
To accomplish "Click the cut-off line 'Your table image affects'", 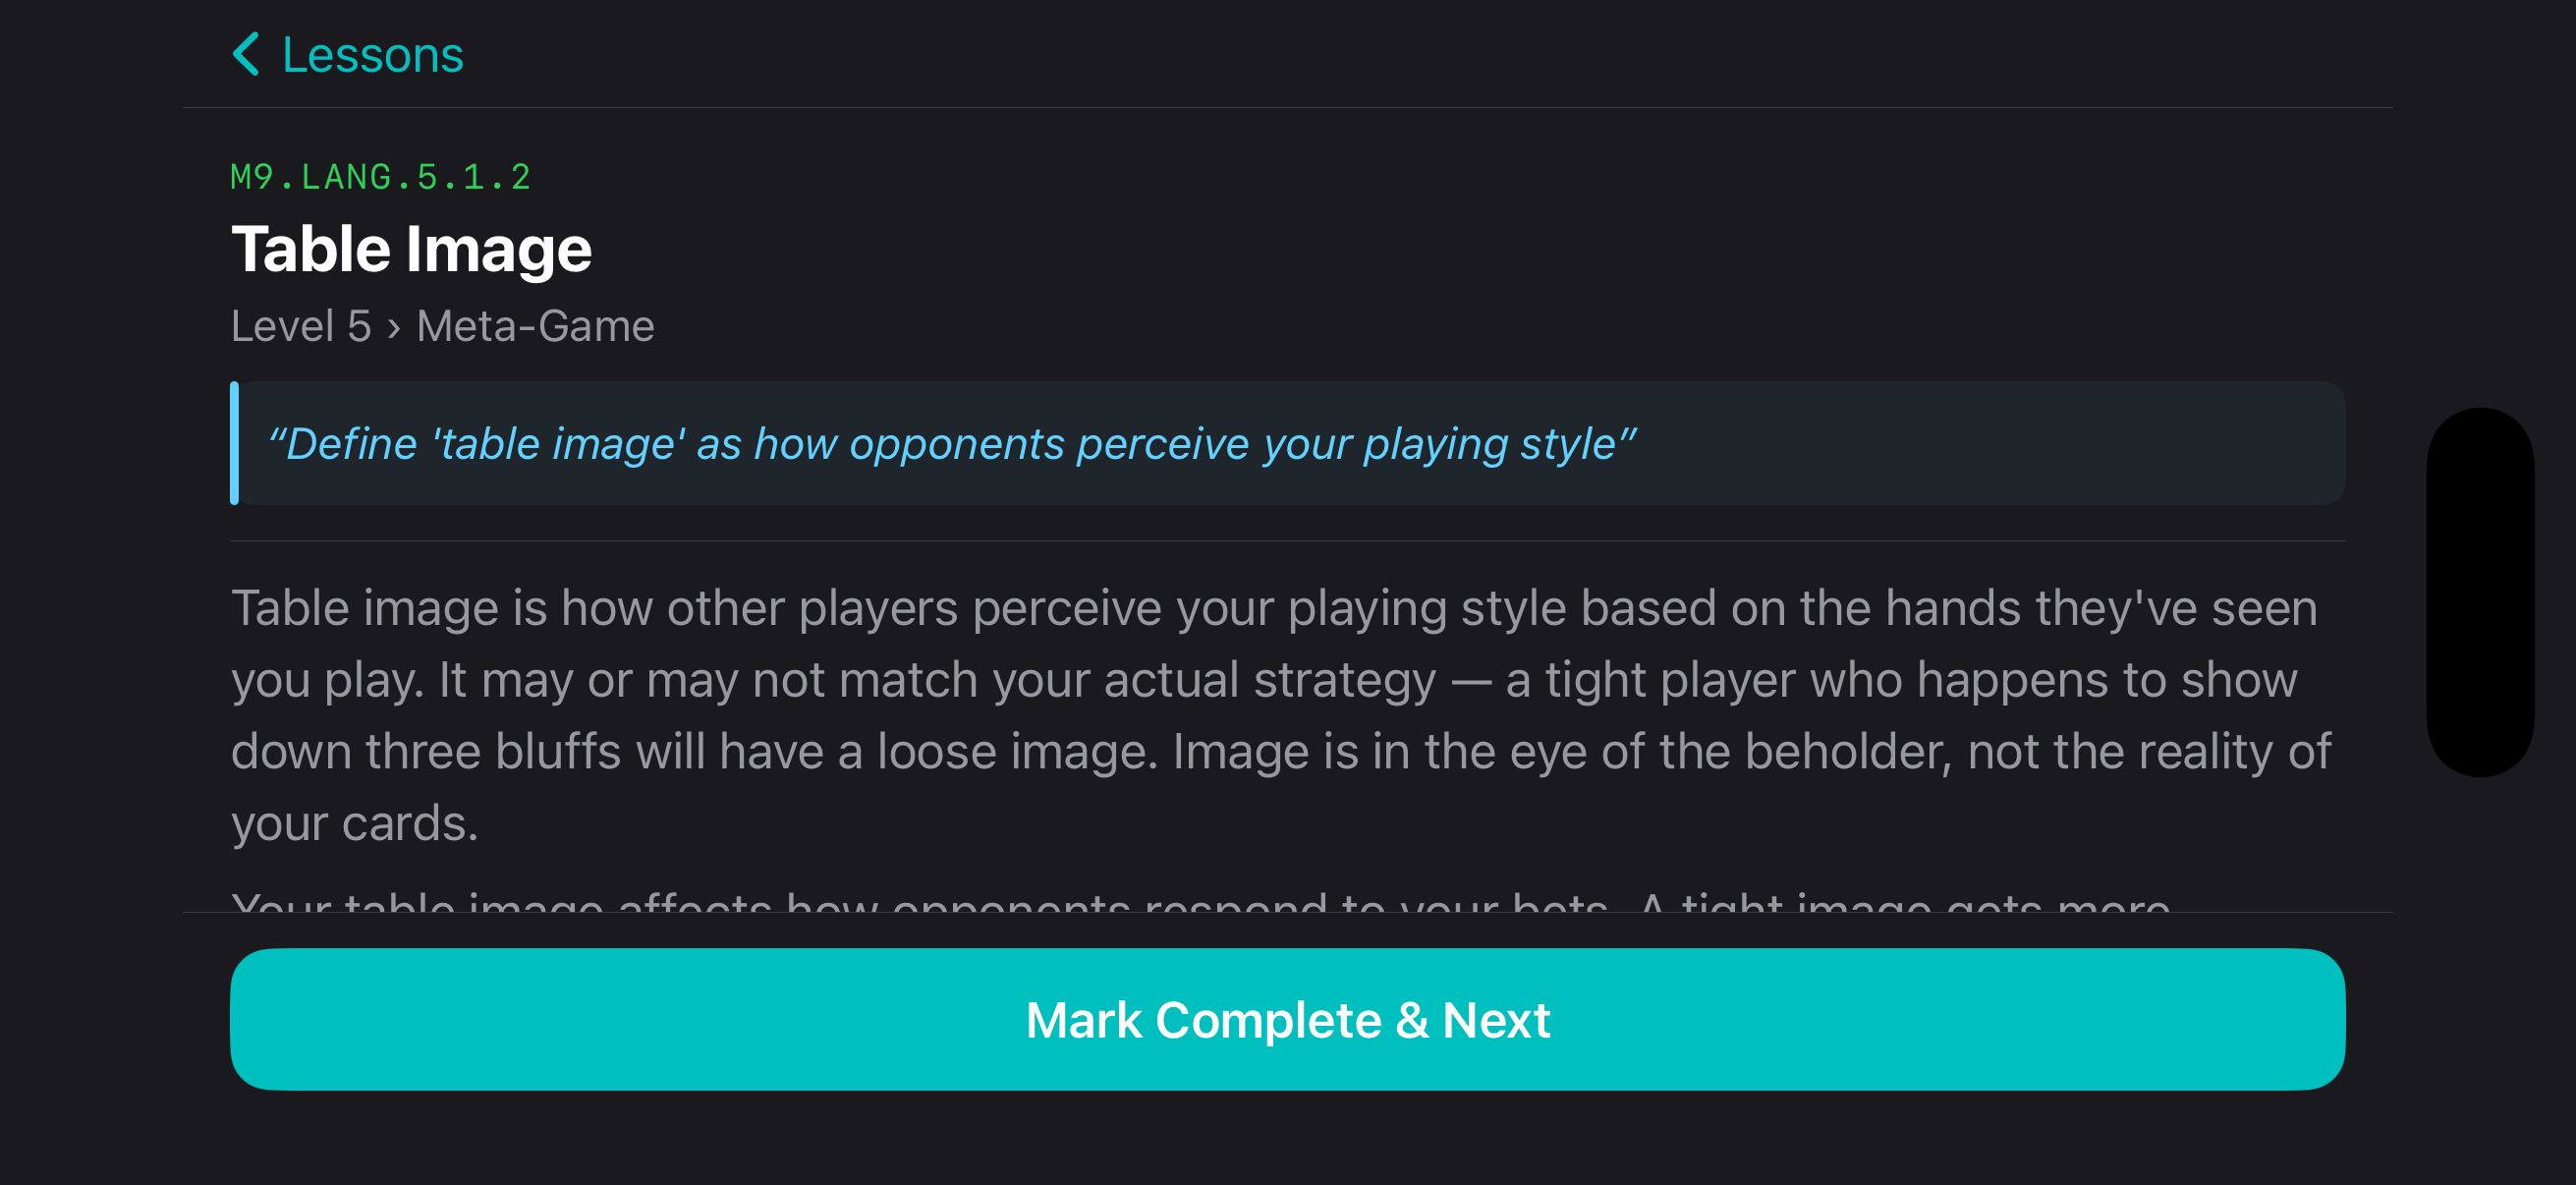I will pyautogui.click(x=500, y=902).
